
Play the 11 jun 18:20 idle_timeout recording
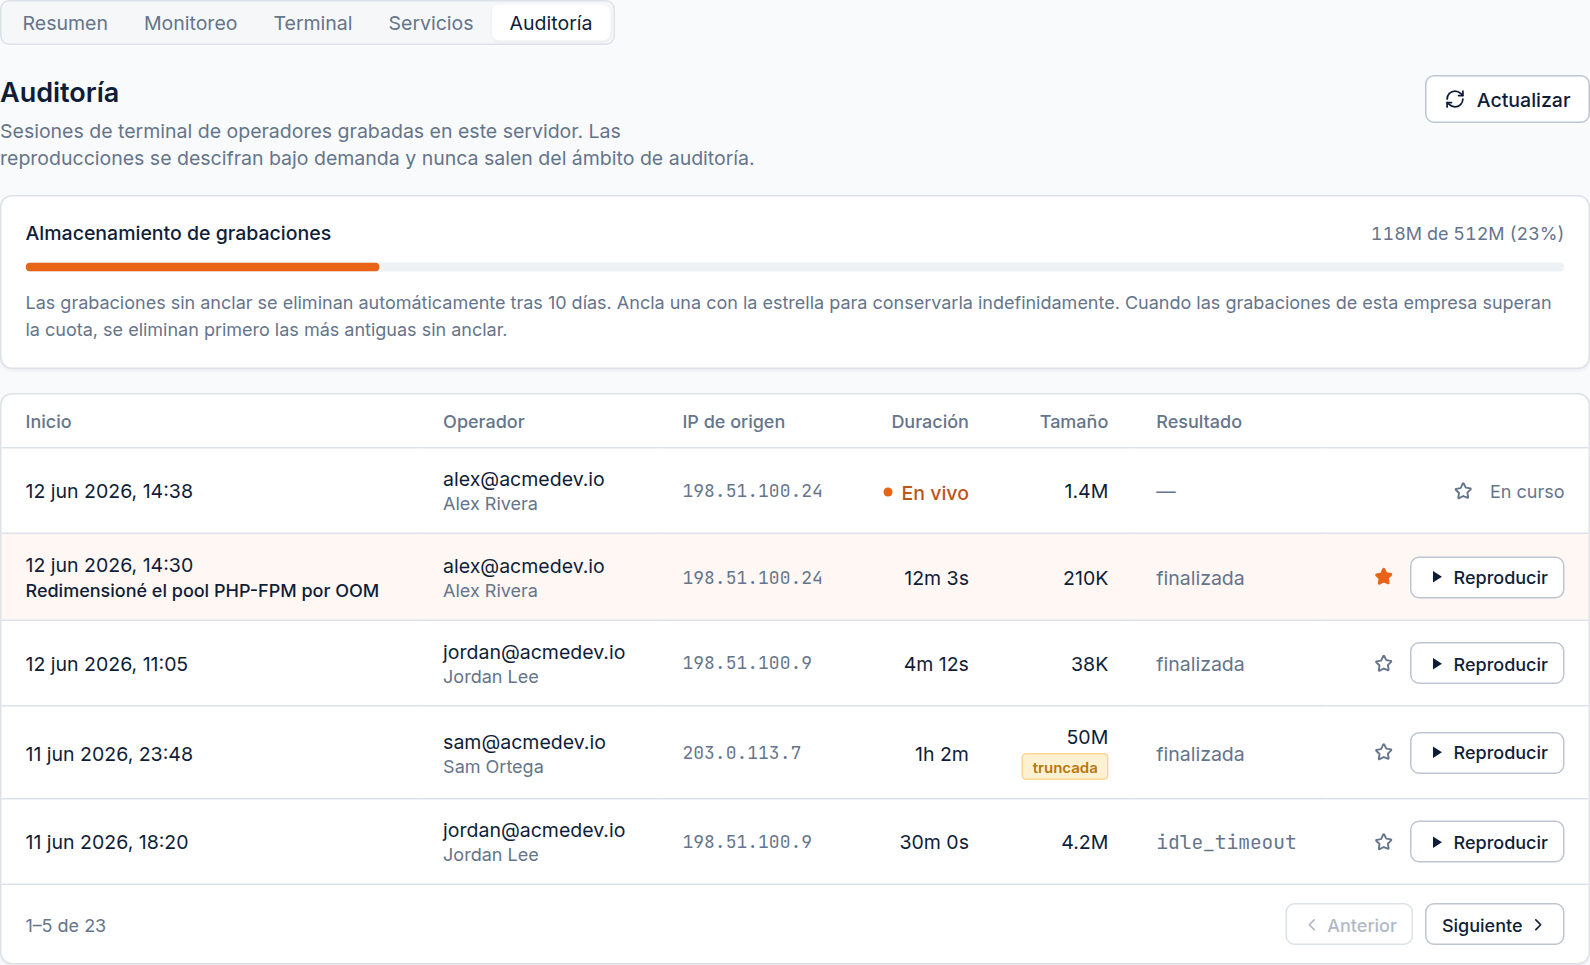click(1487, 842)
